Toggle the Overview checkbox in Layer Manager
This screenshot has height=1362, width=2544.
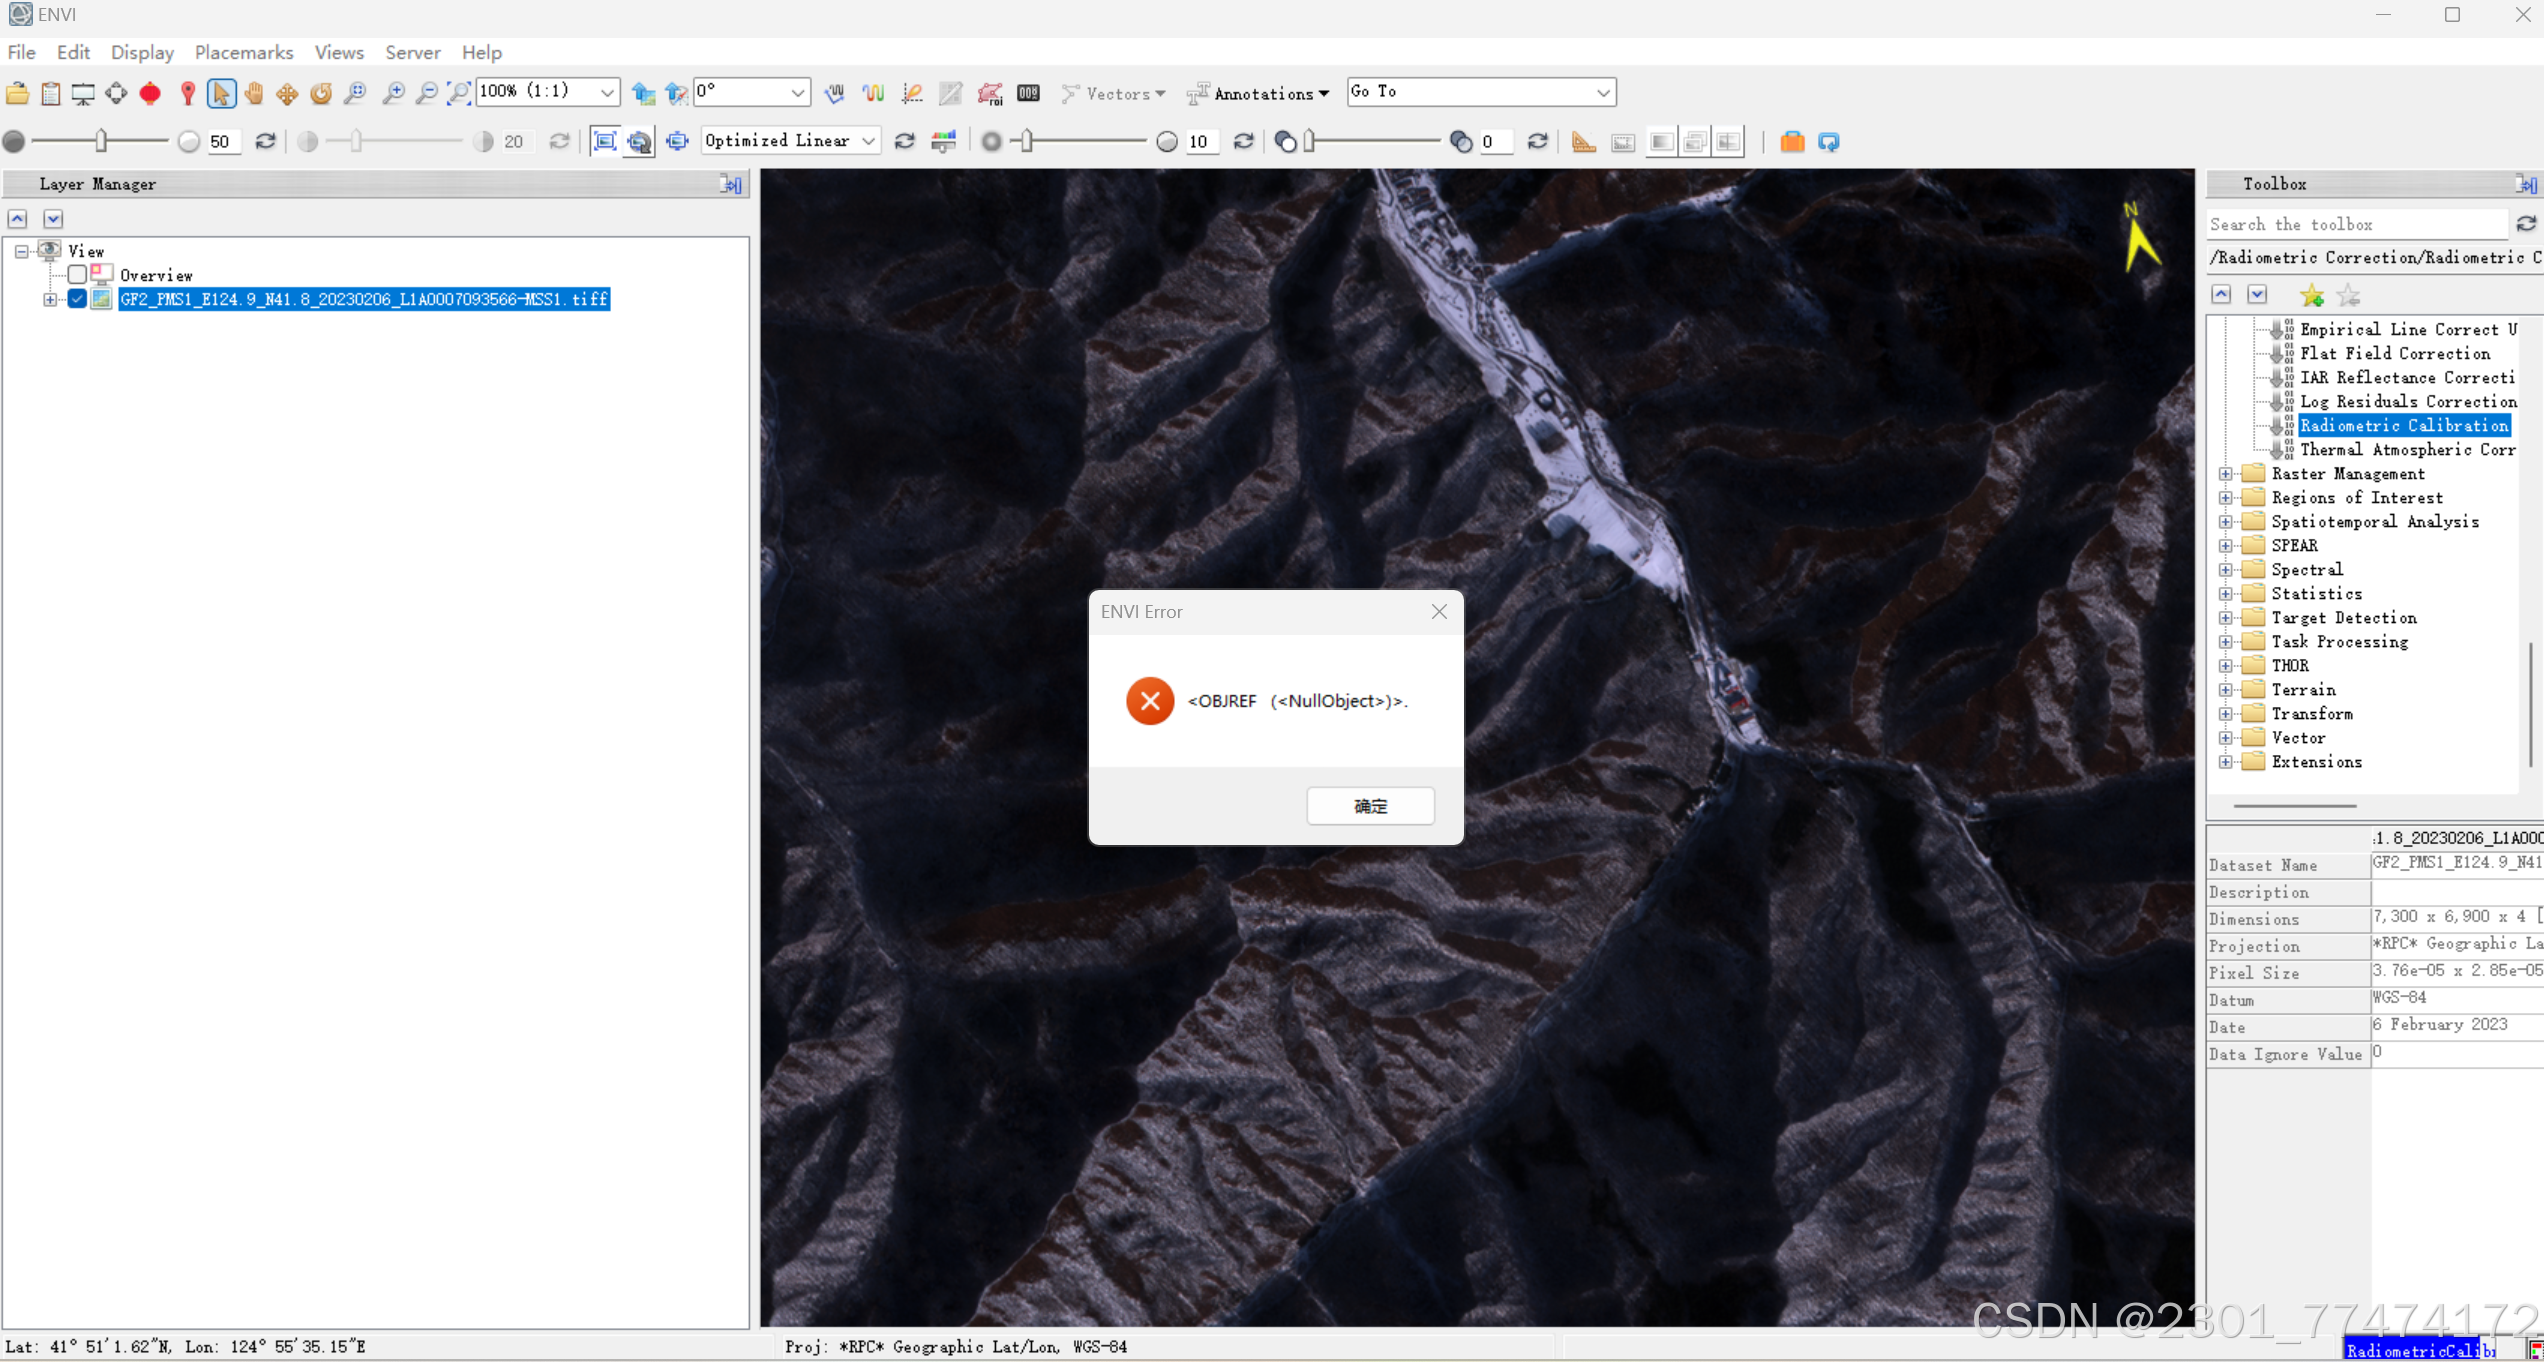77,275
